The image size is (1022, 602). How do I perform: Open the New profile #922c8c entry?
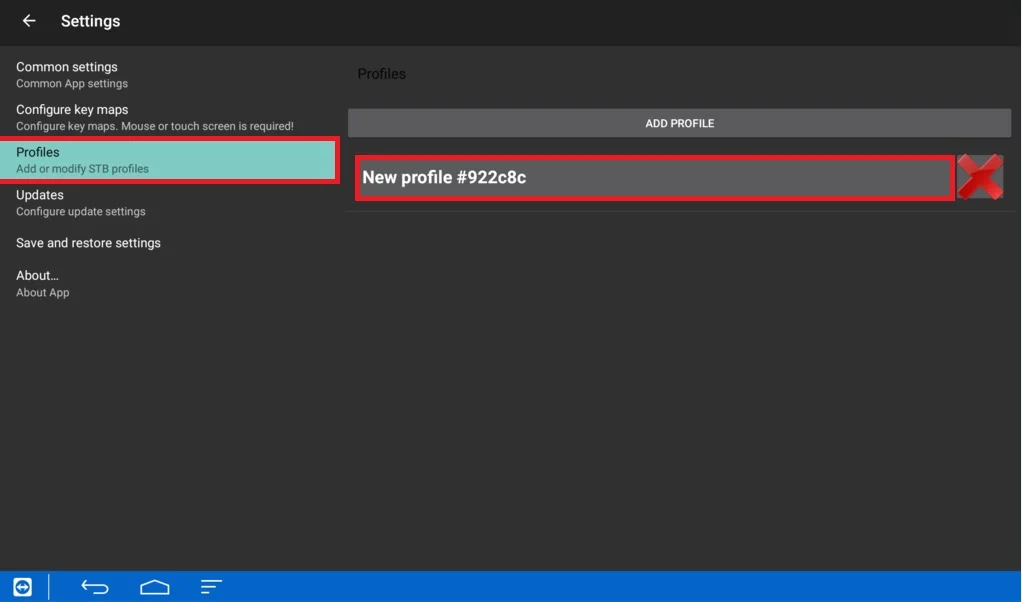pos(654,178)
